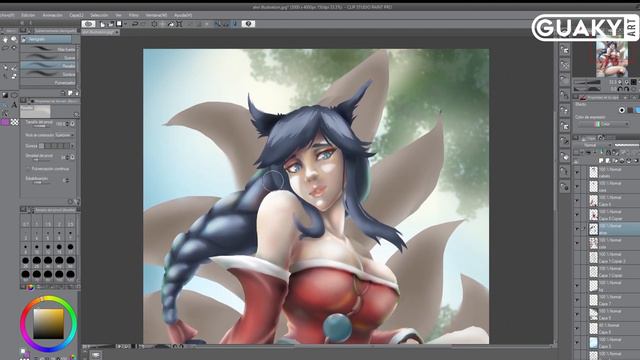Image resolution: width=640 pixels, height=360 pixels.
Task: Zoom in in the Navigator
Action: (x=627, y=82)
